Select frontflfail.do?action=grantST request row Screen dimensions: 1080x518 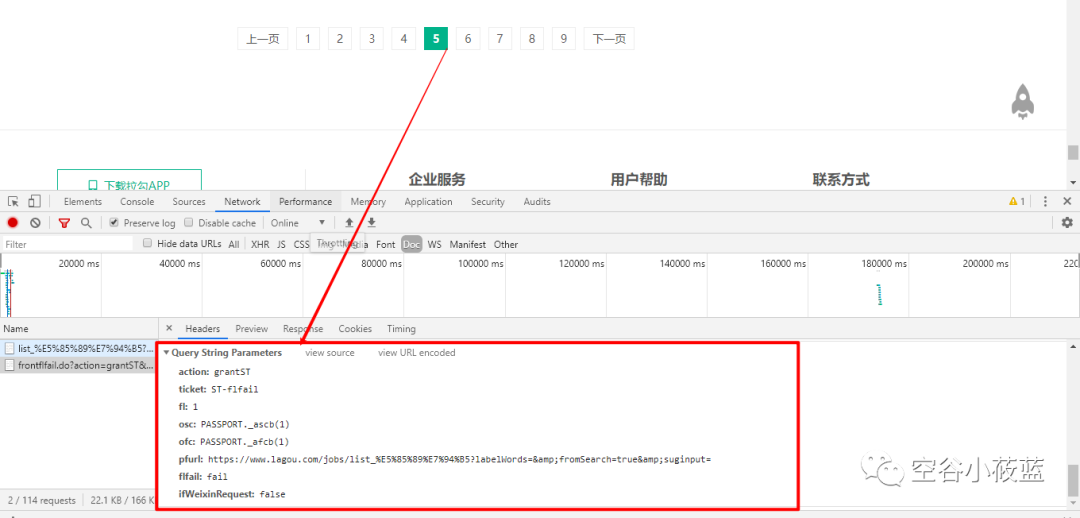[x=79, y=365]
